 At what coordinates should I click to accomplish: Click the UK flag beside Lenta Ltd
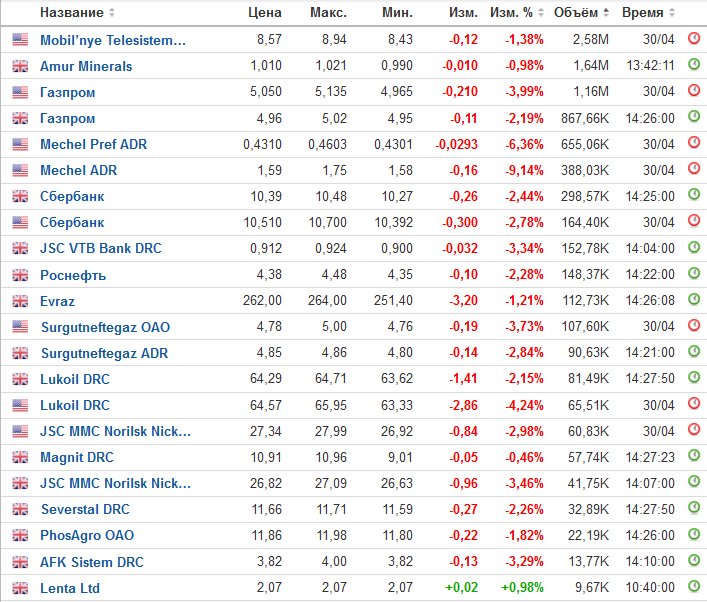[x=20, y=588]
